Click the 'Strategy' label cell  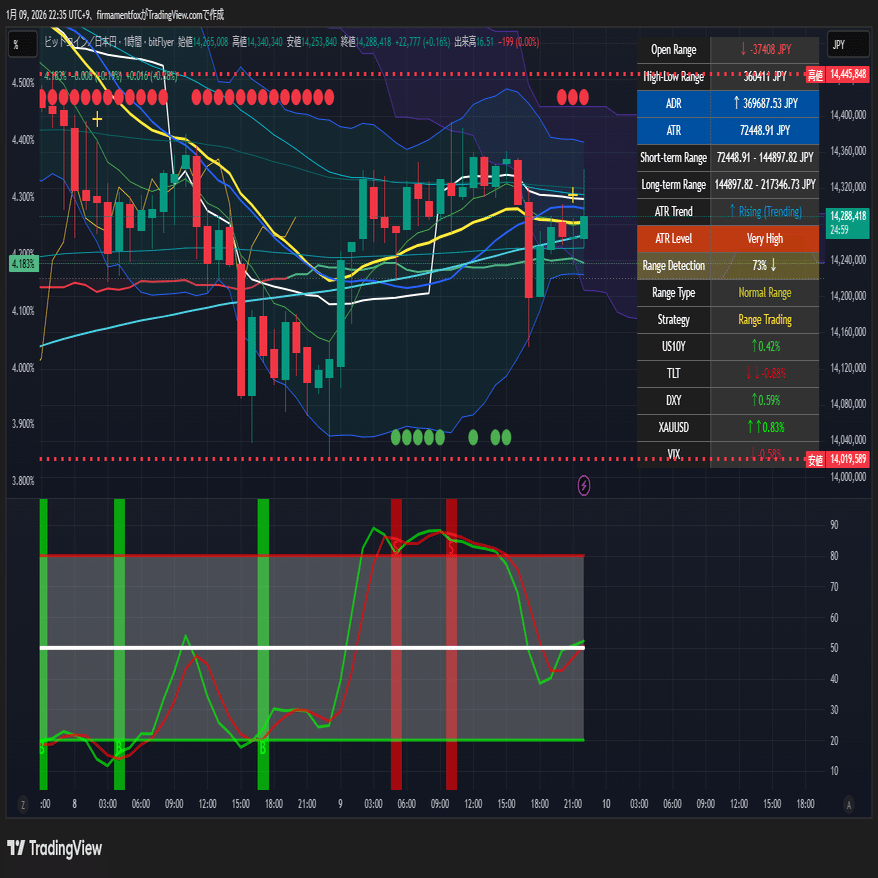(x=673, y=320)
